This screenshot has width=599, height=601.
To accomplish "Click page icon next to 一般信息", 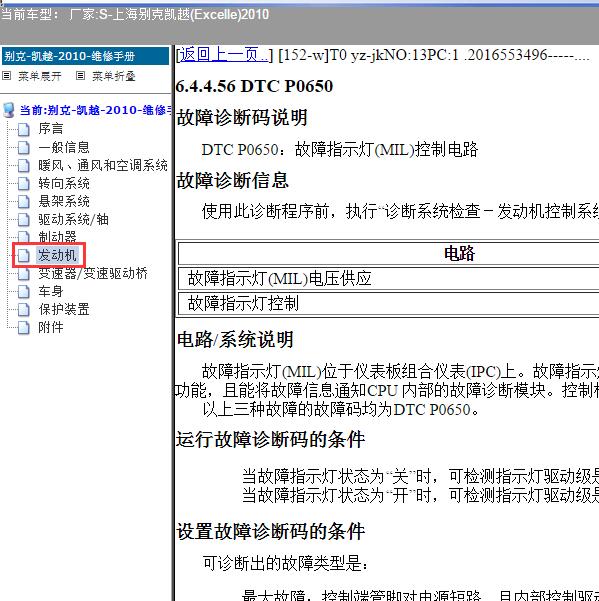I will click(24, 148).
